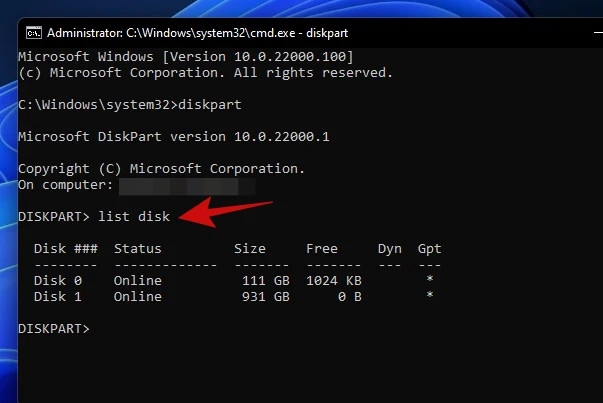
Task: Select the Gpt column header
Action: (x=430, y=249)
